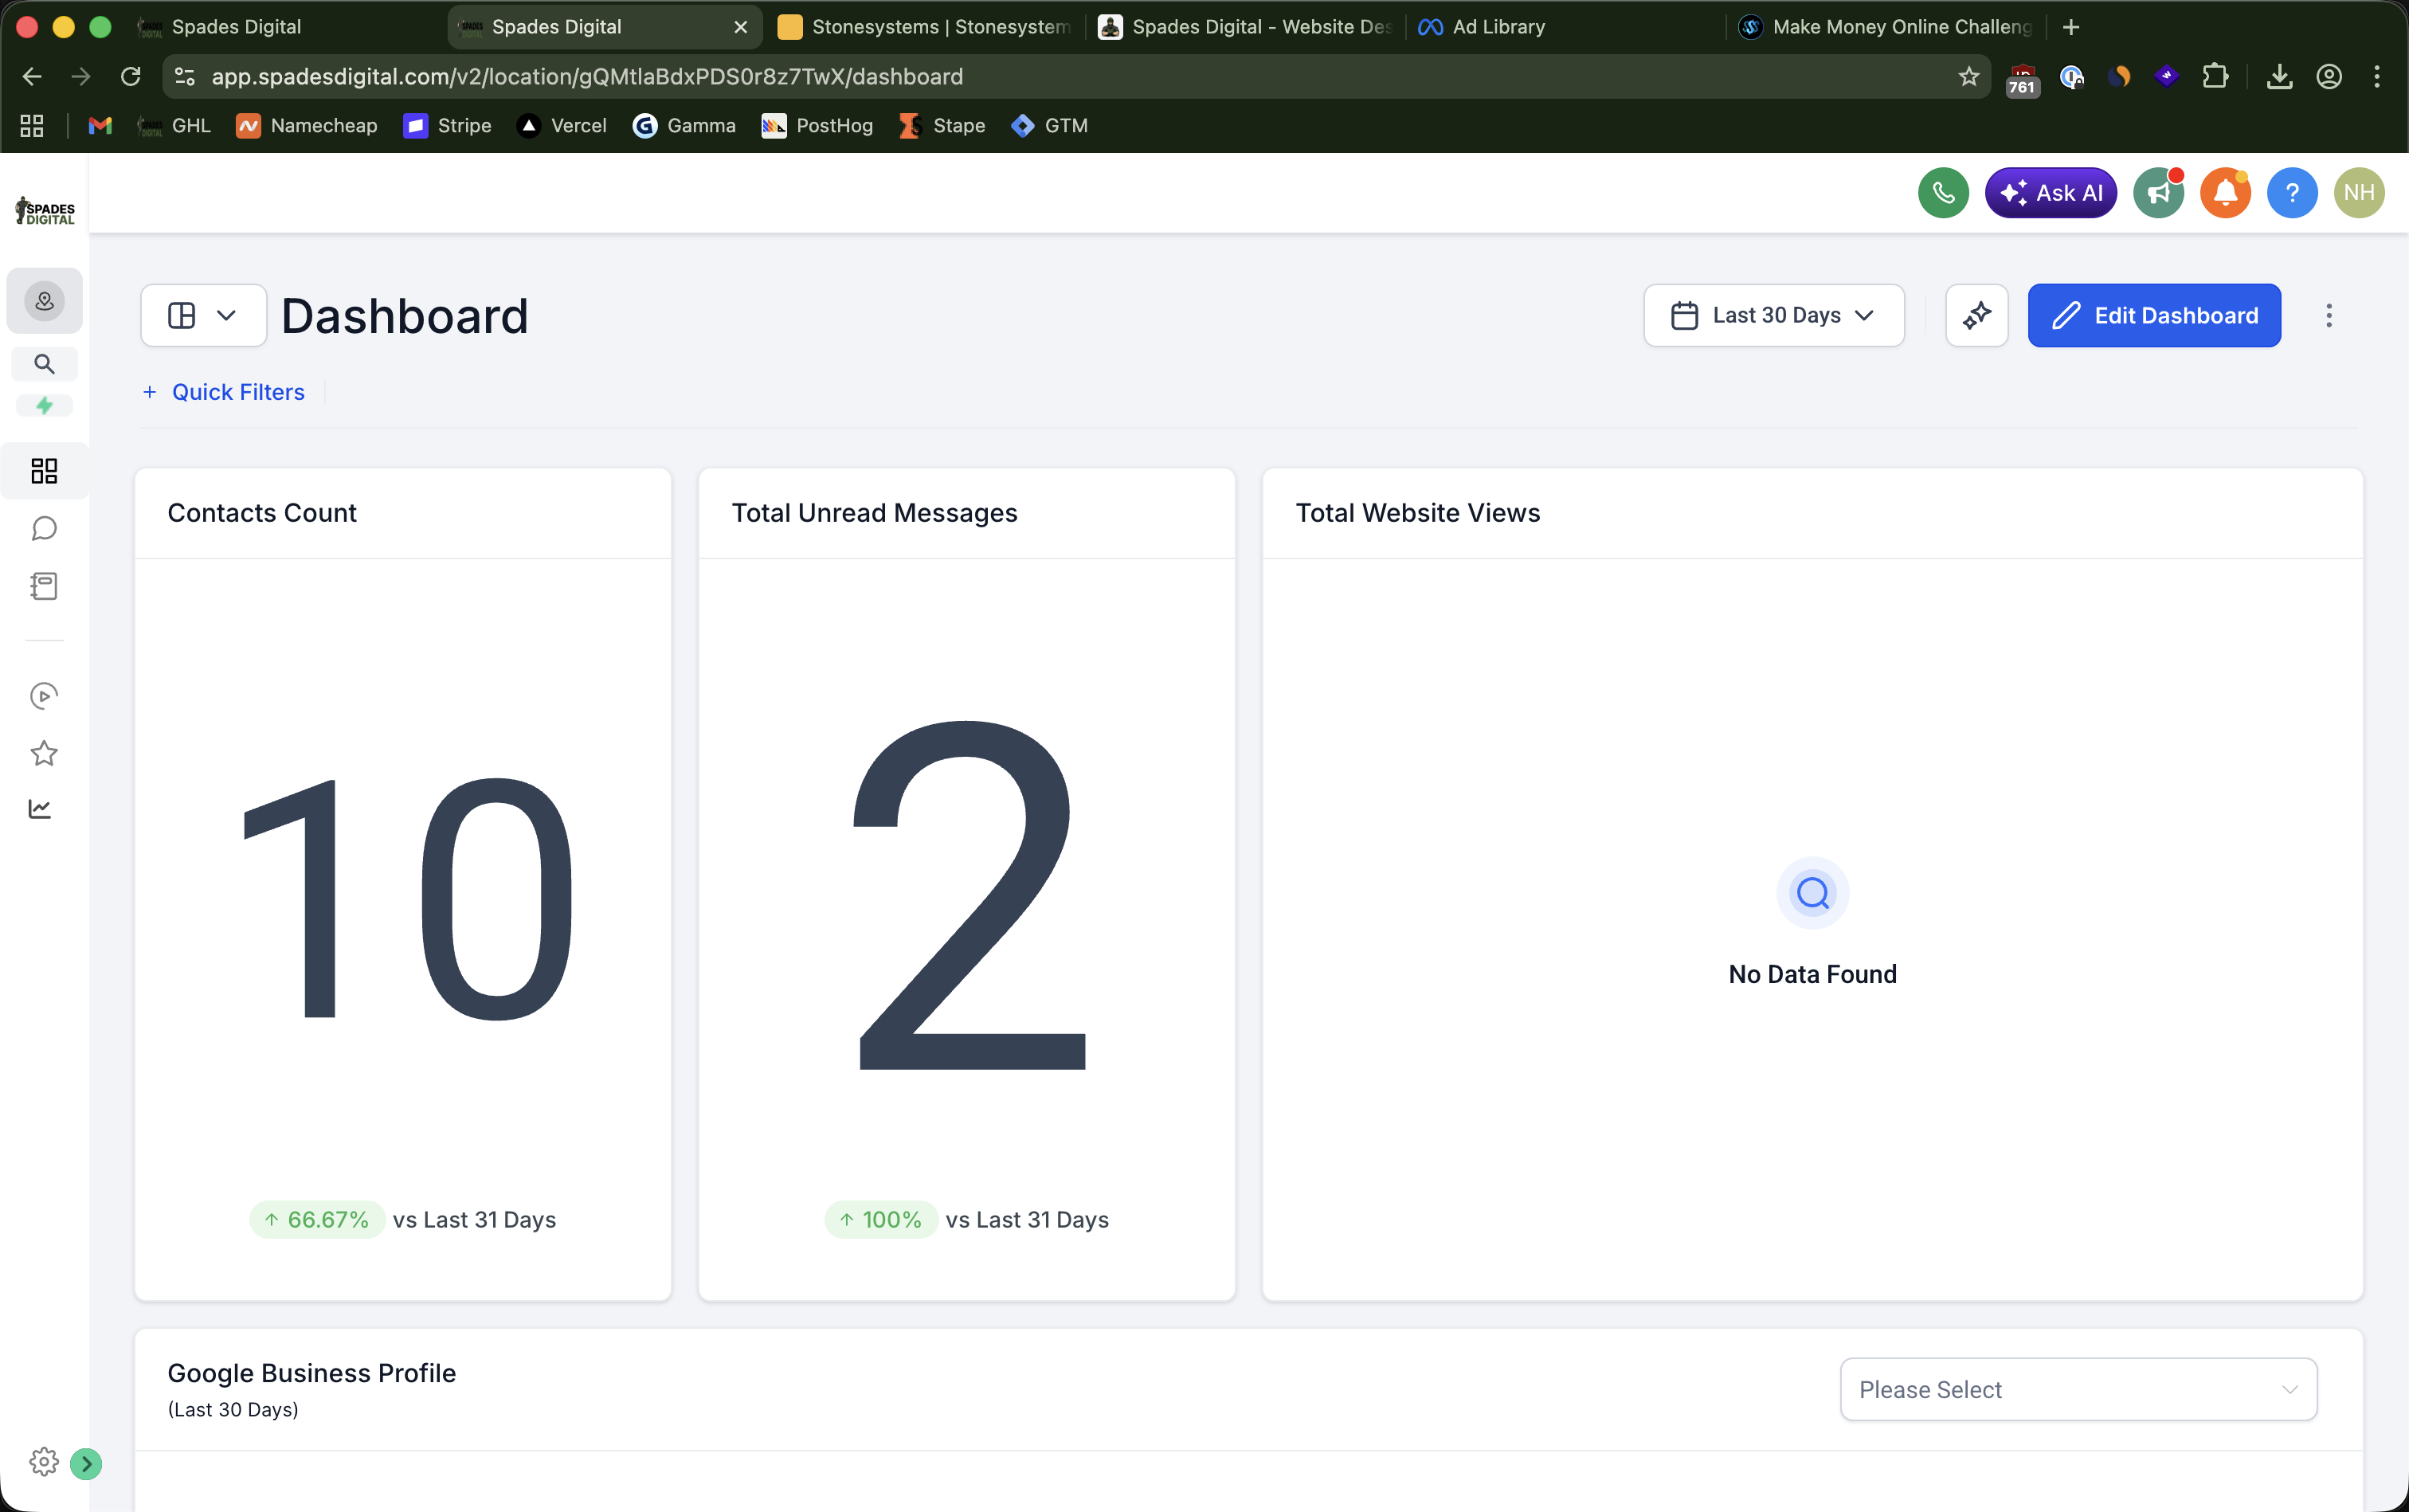Screen dimensions: 2409x1512
Task: Open the GTM bookmark
Action: pos(1049,126)
